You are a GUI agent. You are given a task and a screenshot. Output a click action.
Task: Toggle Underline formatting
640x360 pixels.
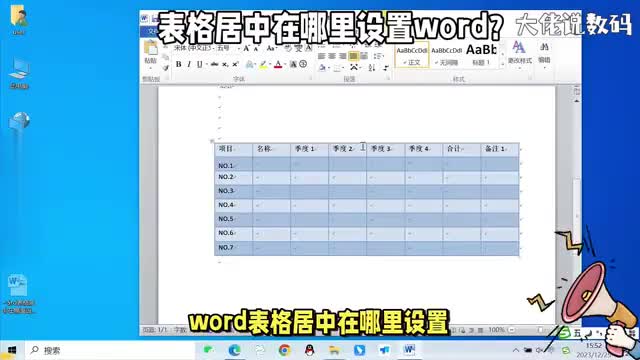(199, 64)
